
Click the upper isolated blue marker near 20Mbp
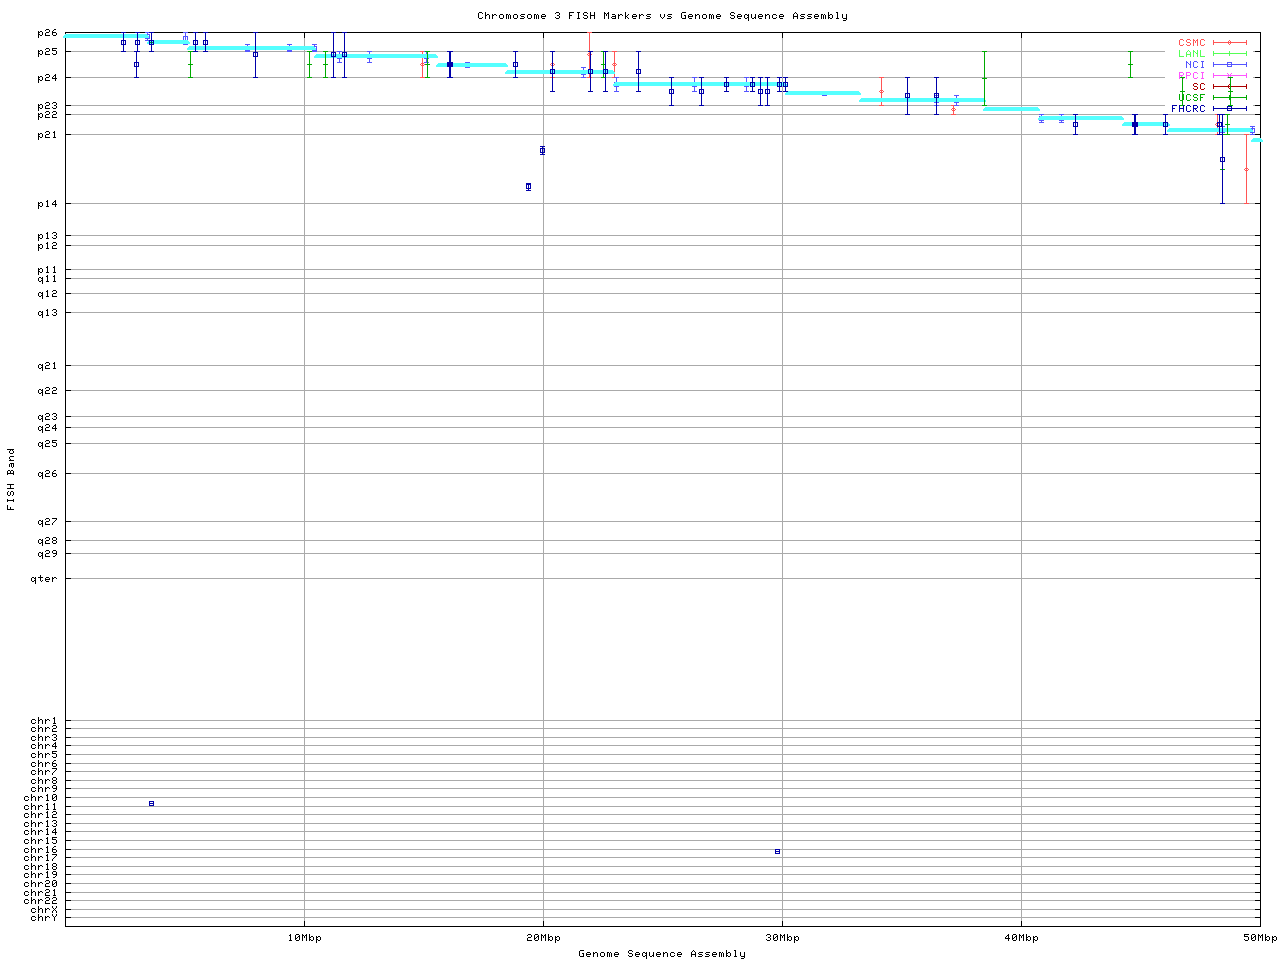[x=542, y=150]
